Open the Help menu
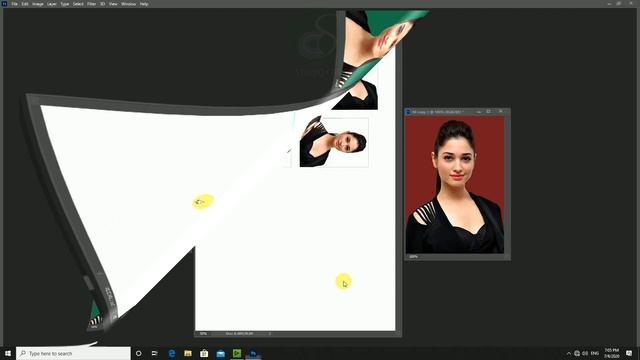This screenshot has width=640, height=360. (x=144, y=4)
